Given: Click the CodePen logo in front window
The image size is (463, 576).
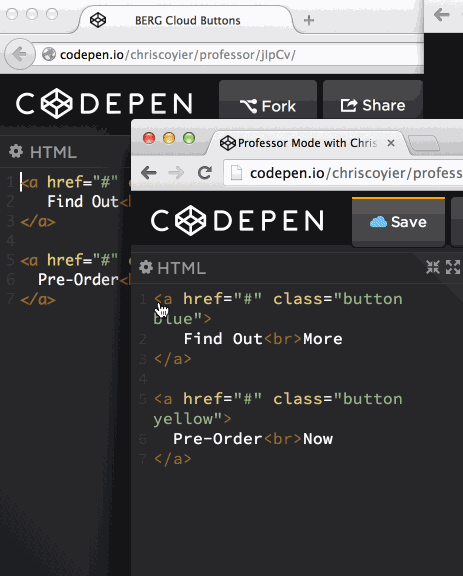Looking at the screenshot, I should pyautogui.click(x=237, y=220).
